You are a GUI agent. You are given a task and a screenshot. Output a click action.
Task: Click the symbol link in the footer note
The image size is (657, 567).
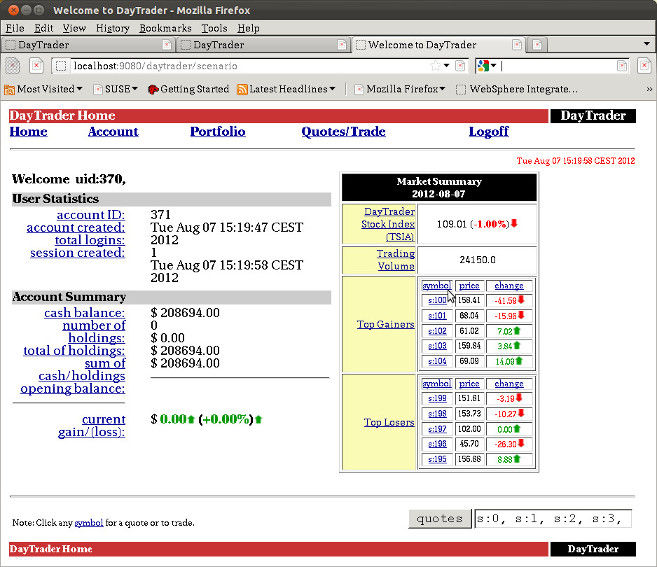tap(88, 523)
